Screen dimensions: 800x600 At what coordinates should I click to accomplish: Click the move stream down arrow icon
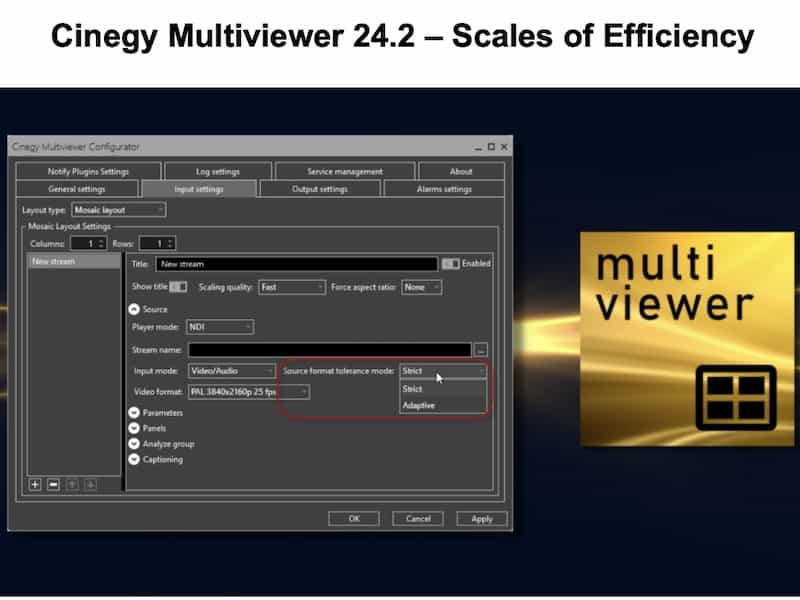click(x=90, y=484)
